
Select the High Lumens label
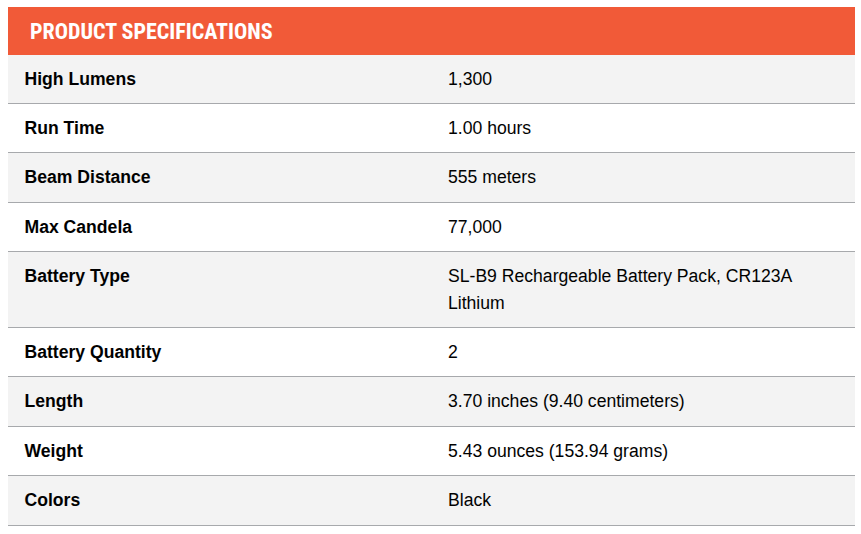80,79
